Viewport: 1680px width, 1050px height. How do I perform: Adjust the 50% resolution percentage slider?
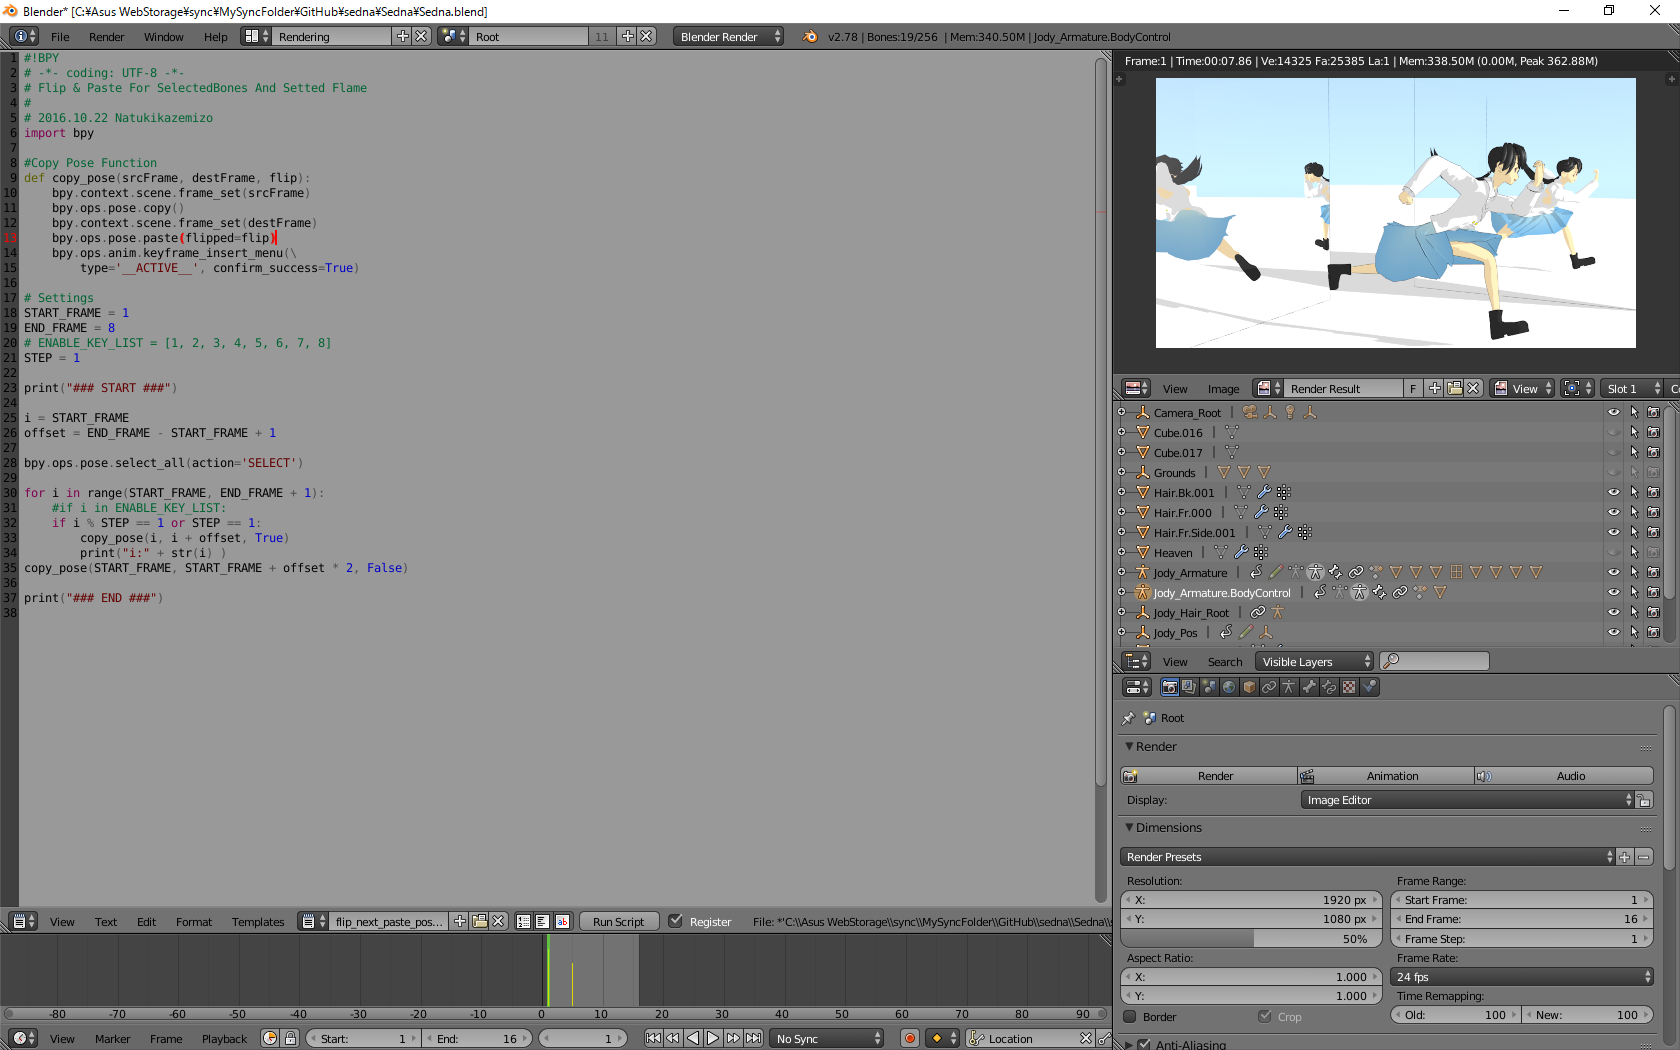point(1251,939)
